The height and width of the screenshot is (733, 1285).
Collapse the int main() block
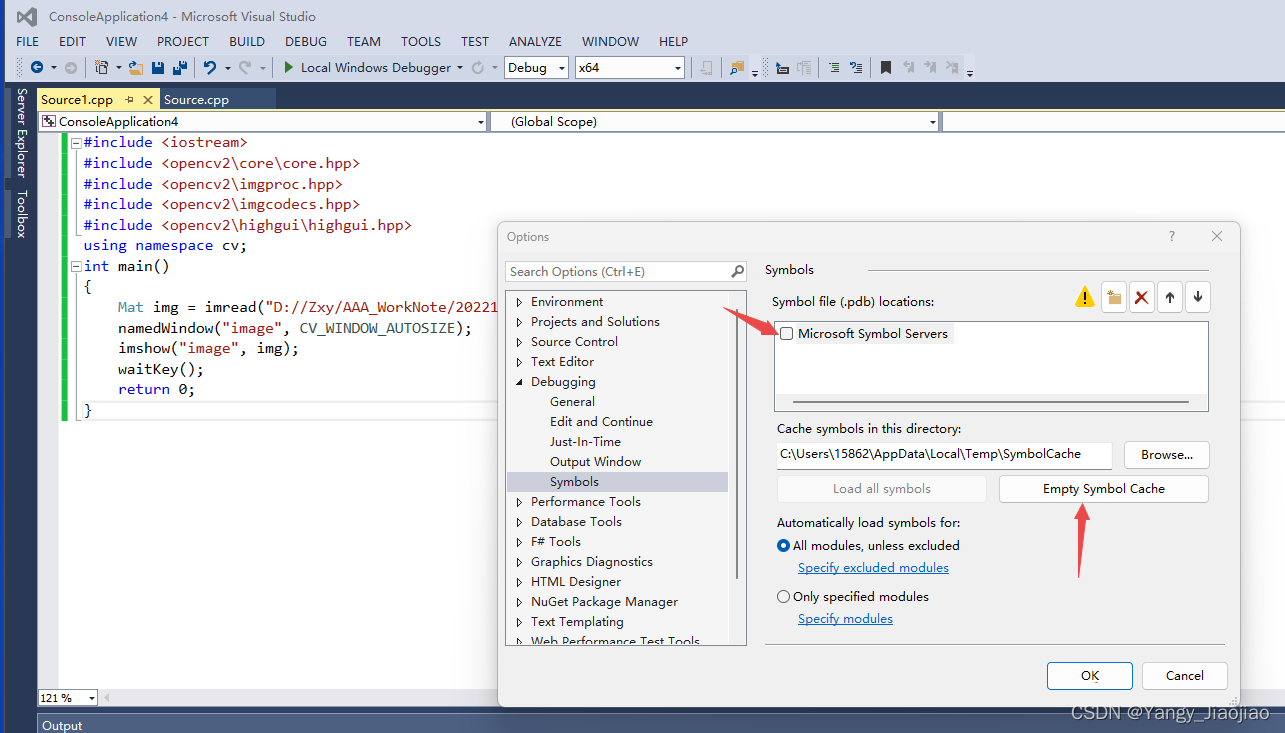coord(76,267)
